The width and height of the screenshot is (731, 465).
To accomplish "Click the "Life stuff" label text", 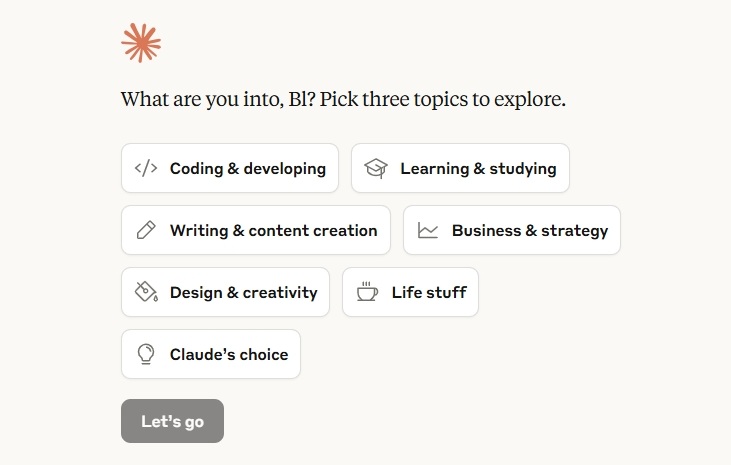I will pyautogui.click(x=429, y=292).
